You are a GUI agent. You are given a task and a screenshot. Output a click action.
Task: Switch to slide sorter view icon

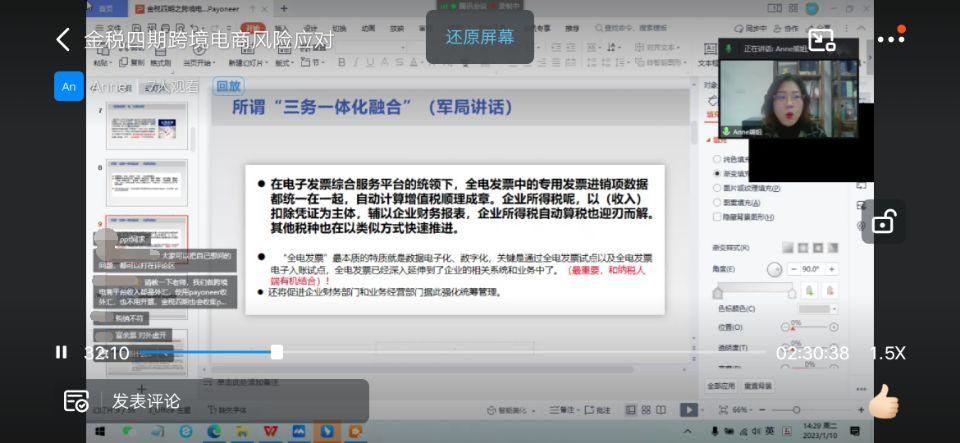pos(645,410)
